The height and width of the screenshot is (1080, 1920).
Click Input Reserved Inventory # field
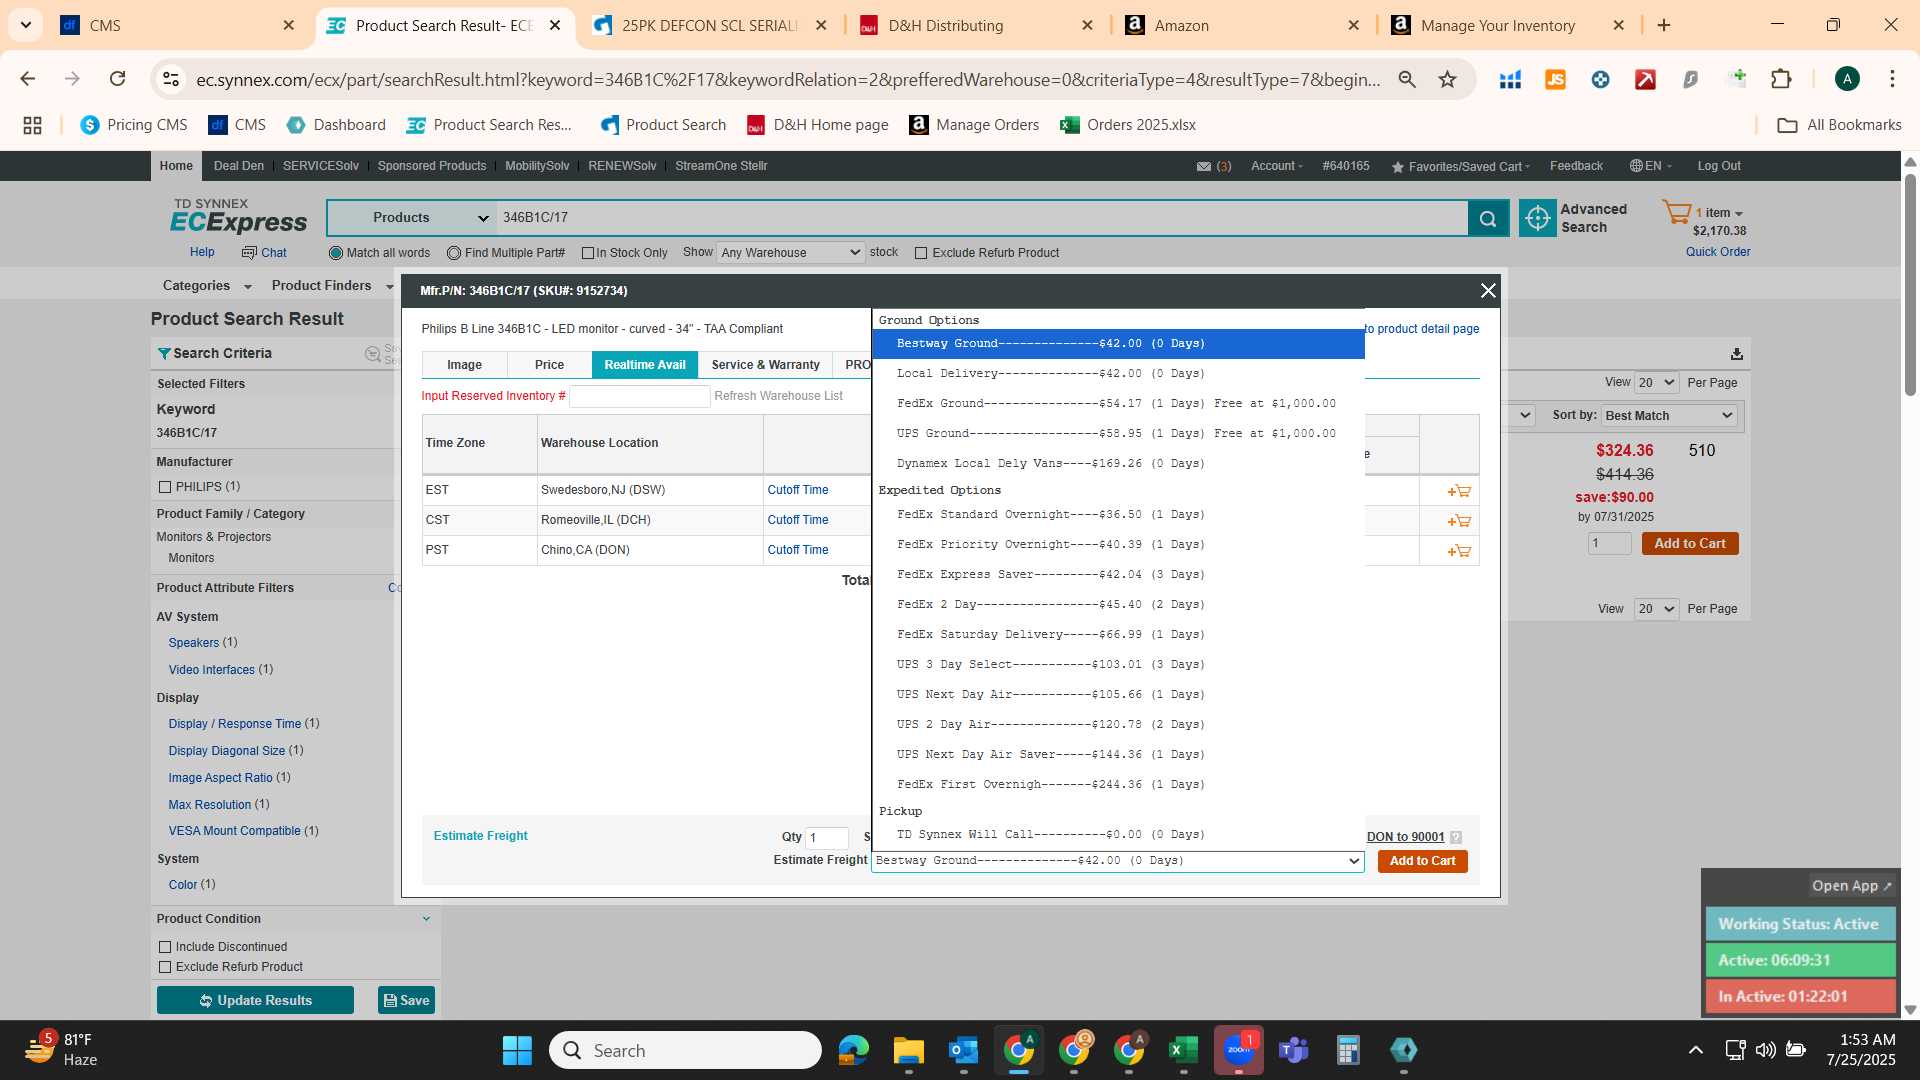(639, 396)
